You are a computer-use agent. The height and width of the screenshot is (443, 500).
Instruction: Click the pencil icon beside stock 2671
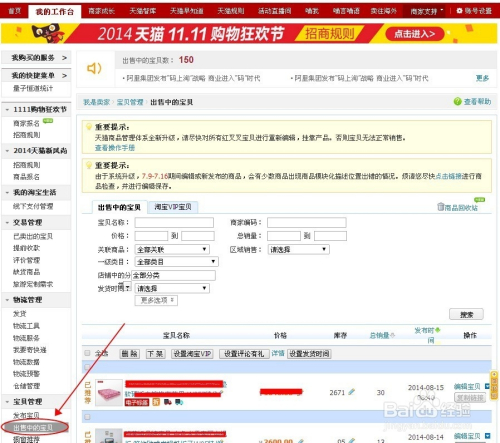(x=351, y=392)
